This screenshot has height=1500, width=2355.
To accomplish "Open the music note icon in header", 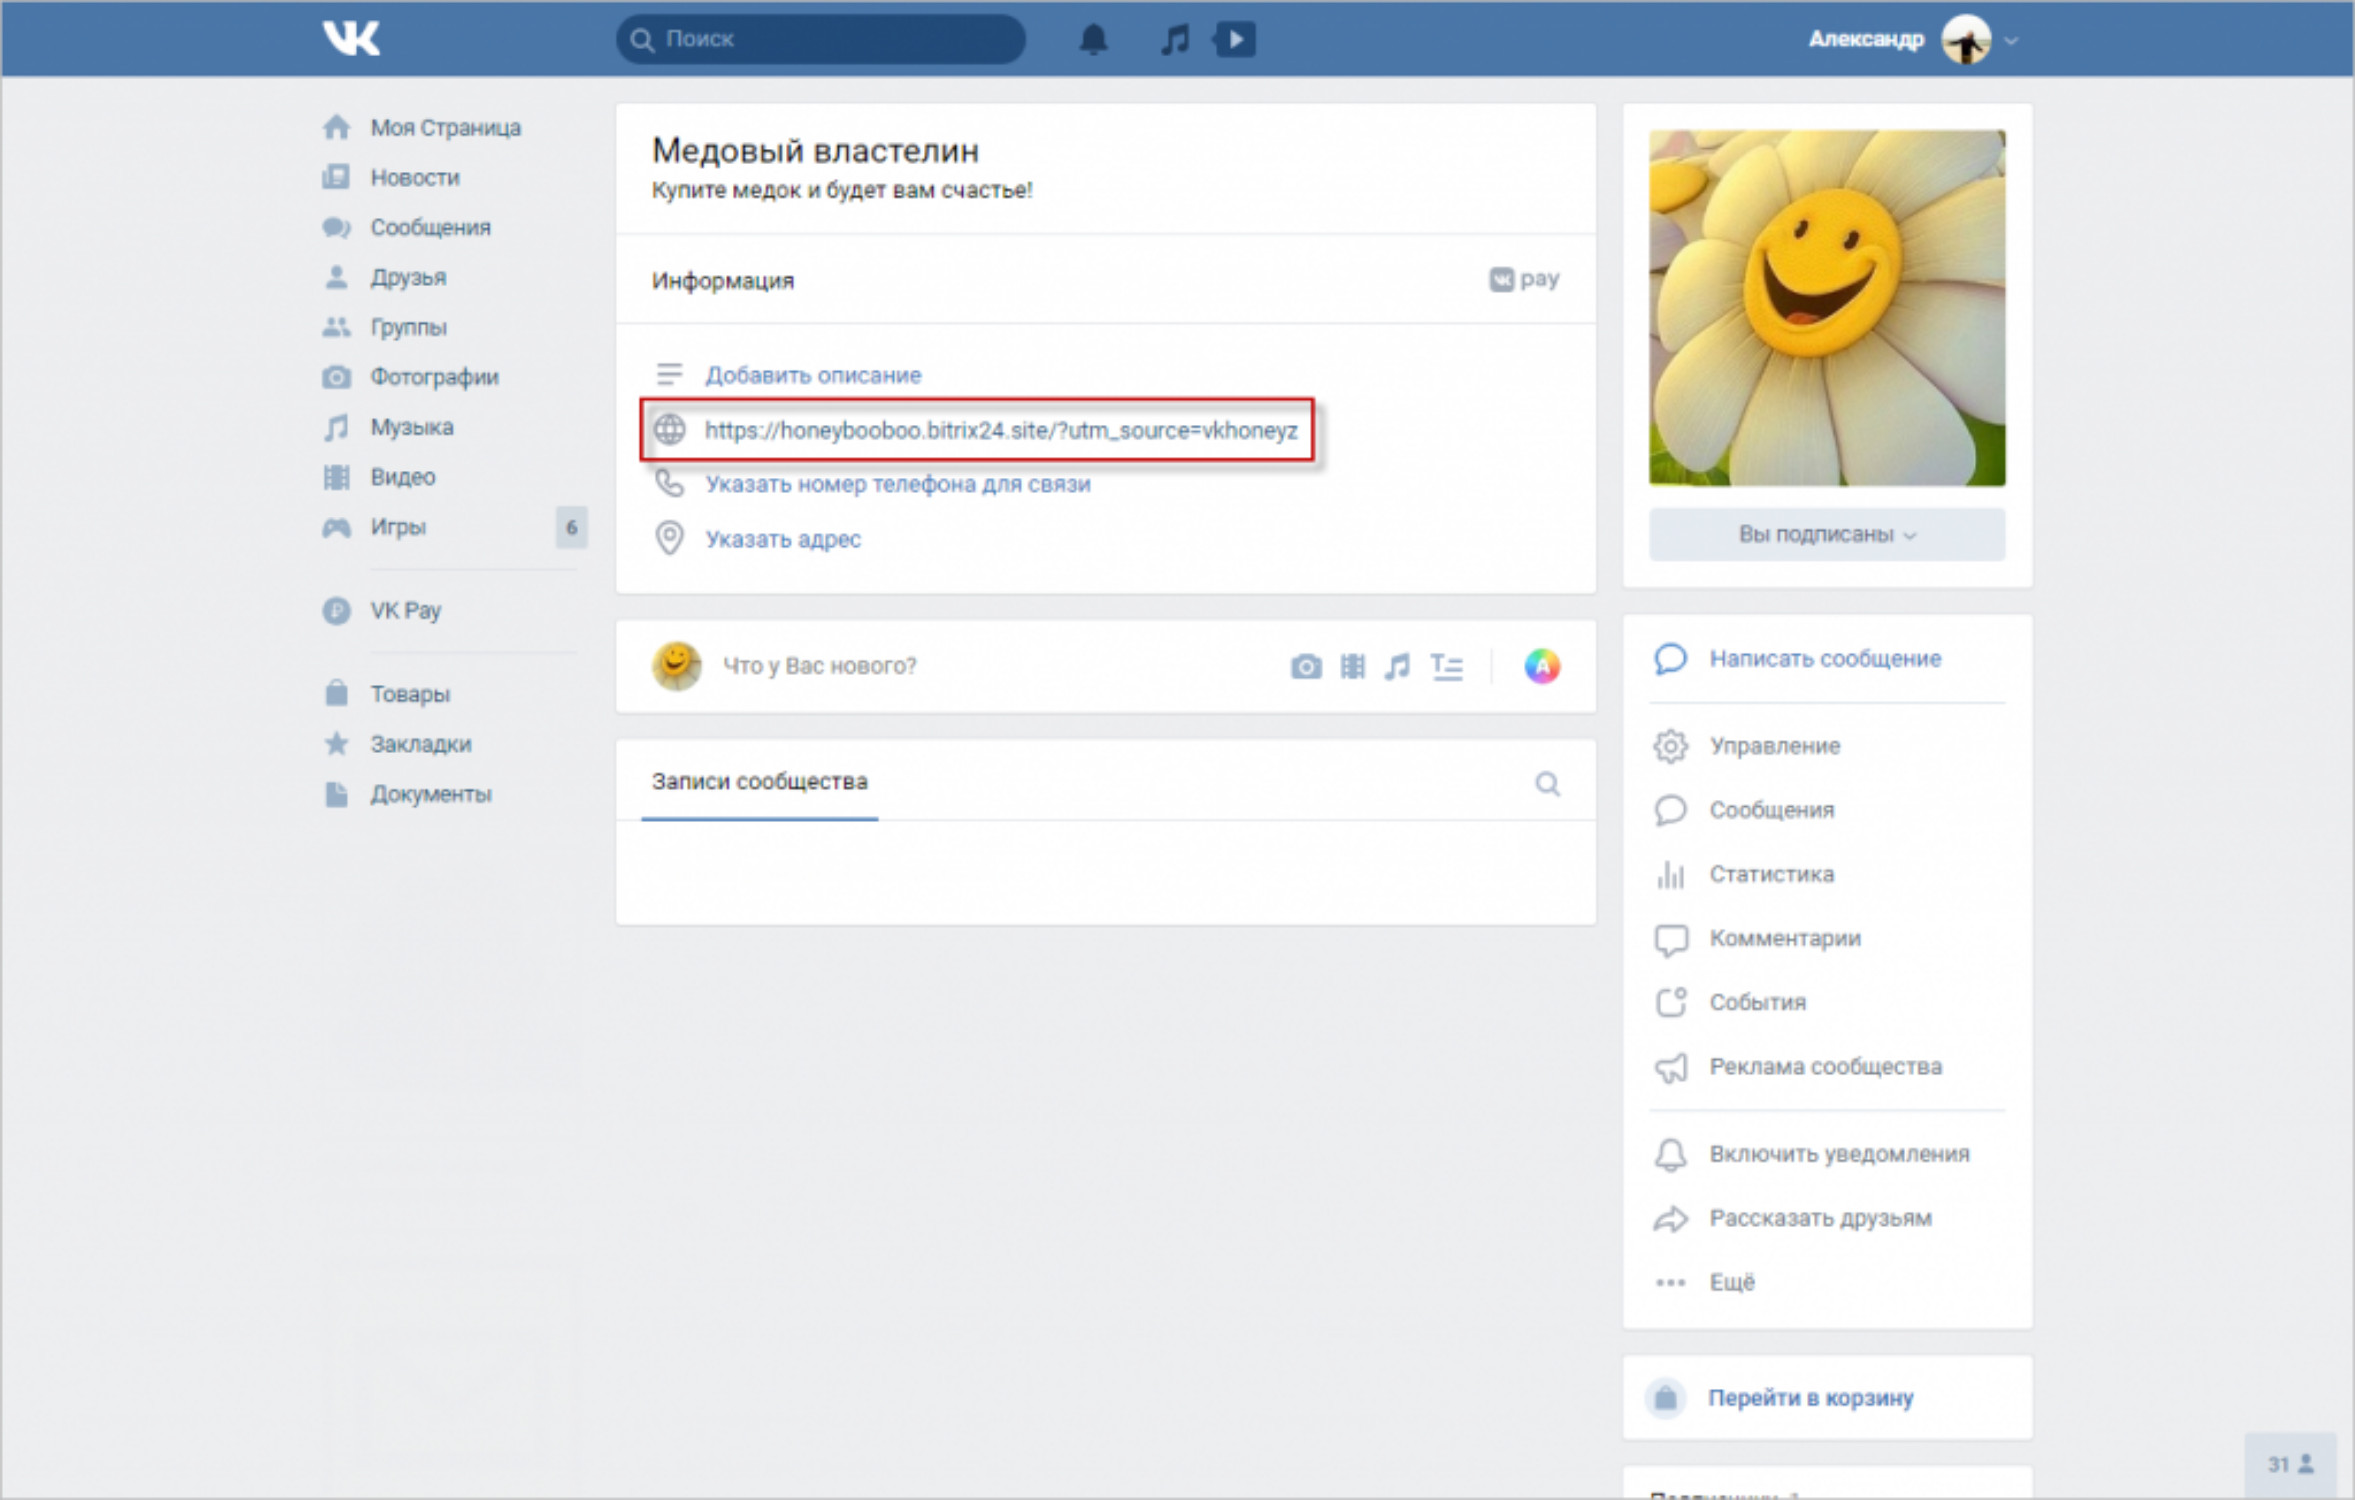I will pyautogui.click(x=1175, y=40).
